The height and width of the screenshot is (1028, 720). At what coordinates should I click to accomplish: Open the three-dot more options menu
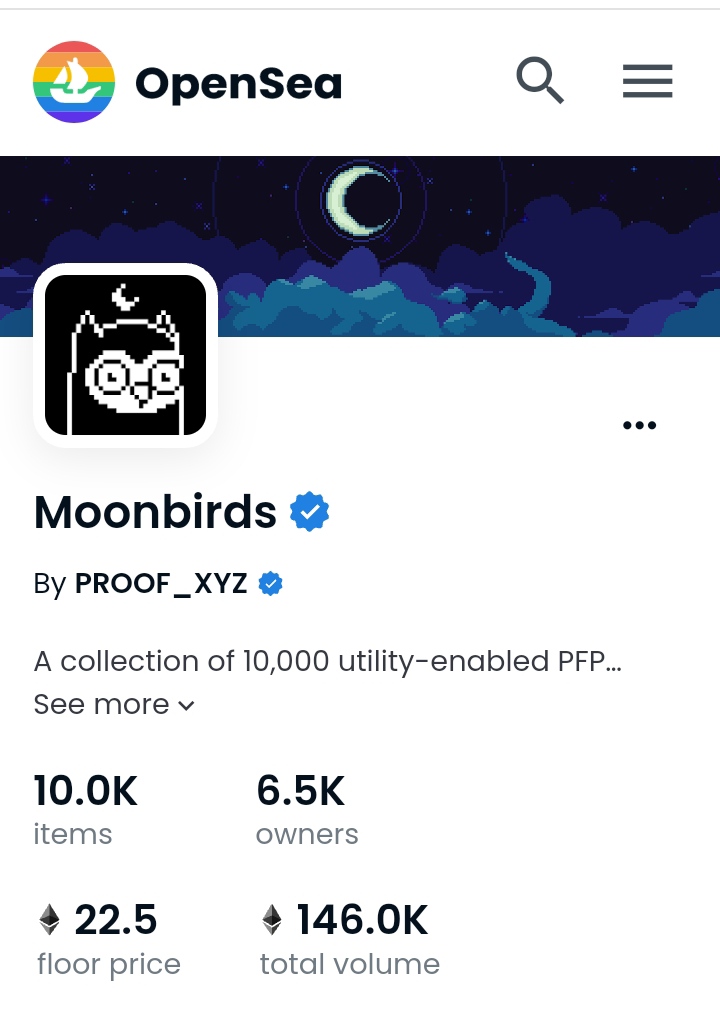pyautogui.click(x=639, y=425)
